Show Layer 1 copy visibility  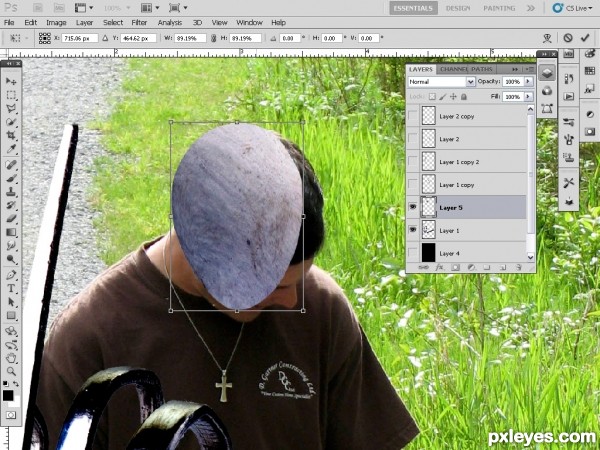[413, 184]
